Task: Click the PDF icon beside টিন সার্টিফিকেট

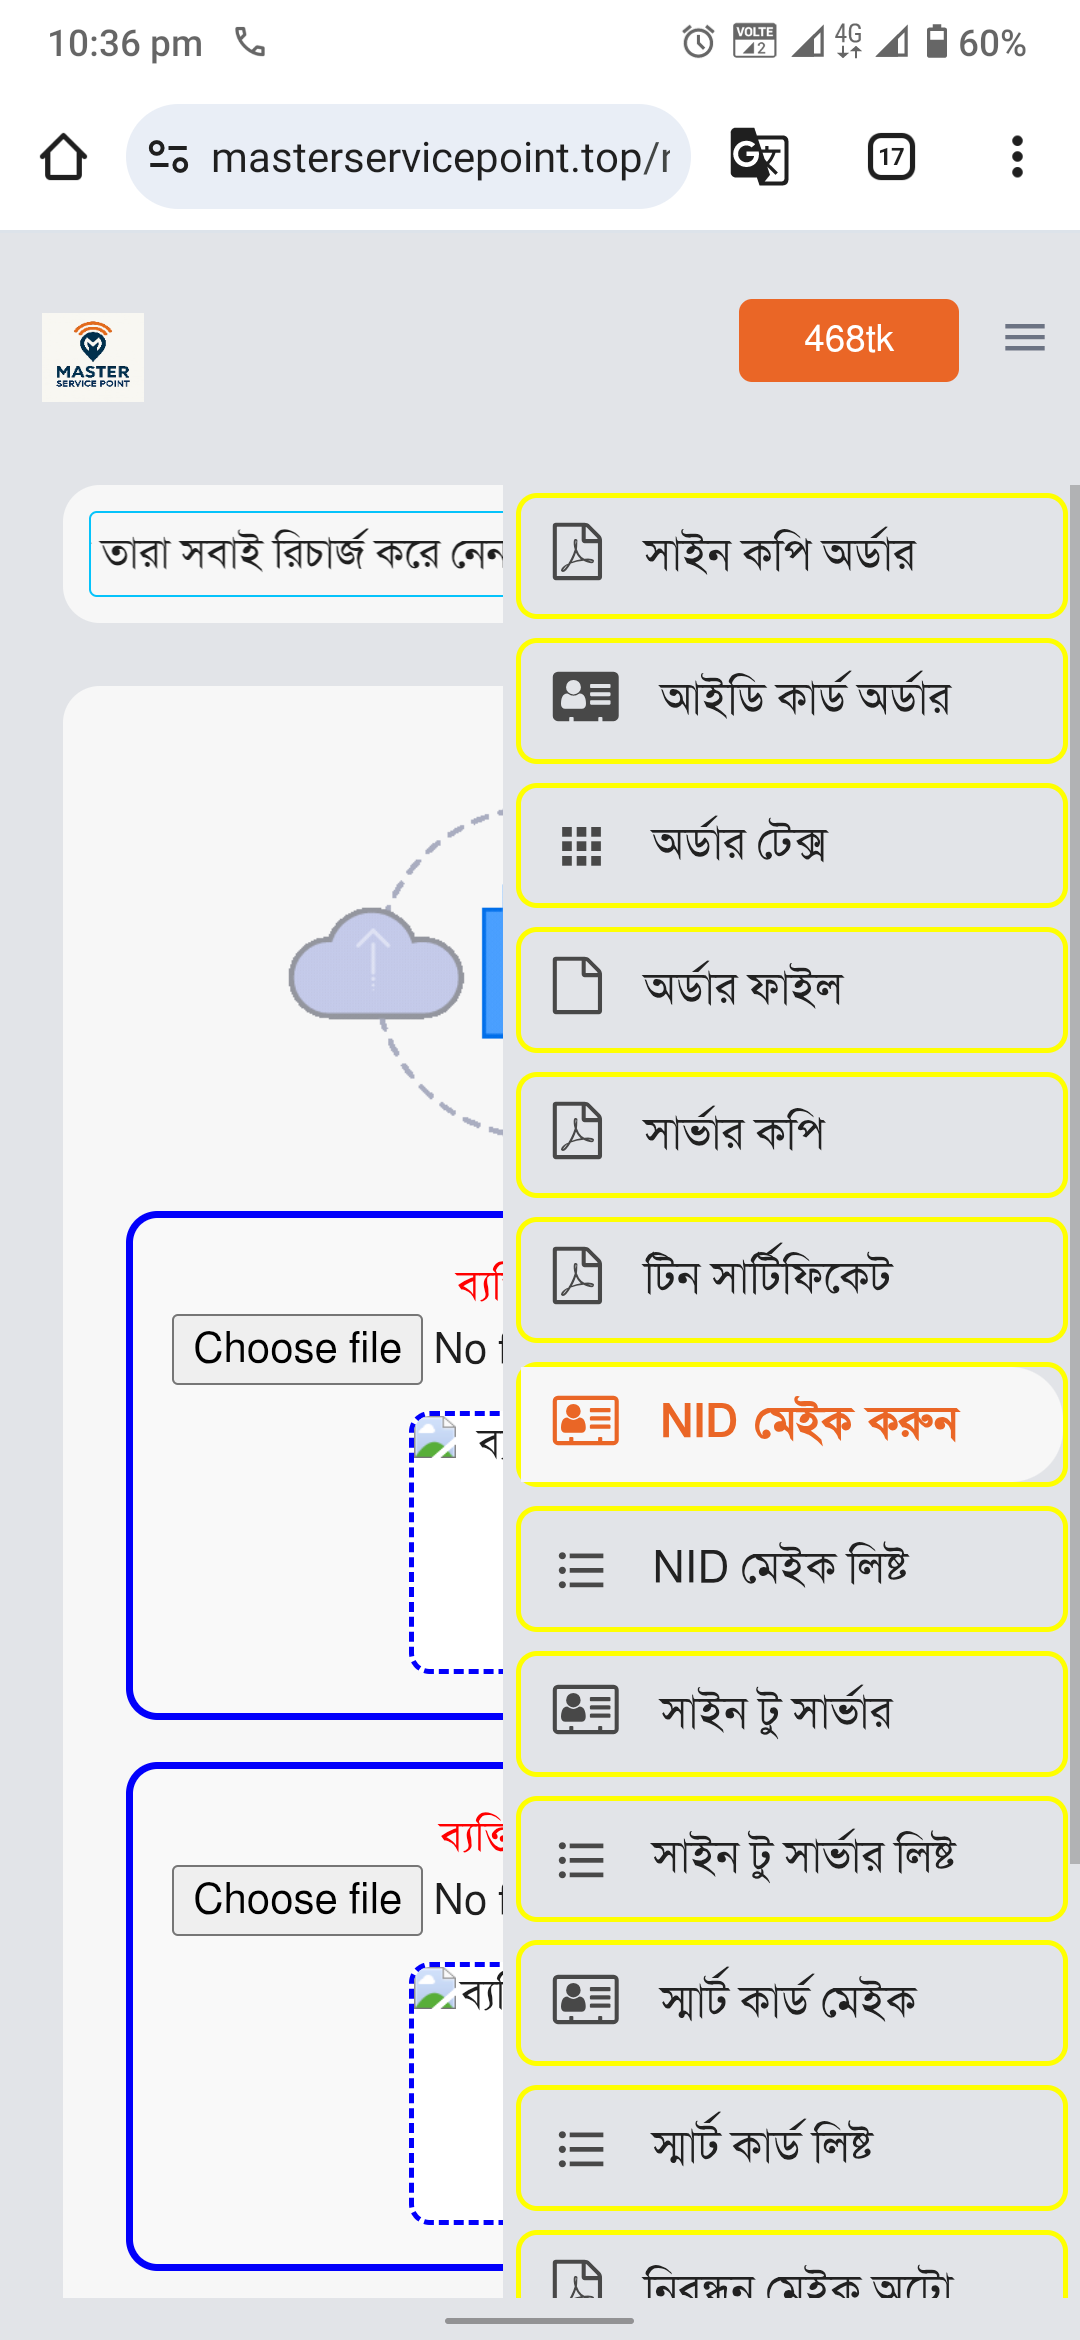Action: [x=578, y=1276]
